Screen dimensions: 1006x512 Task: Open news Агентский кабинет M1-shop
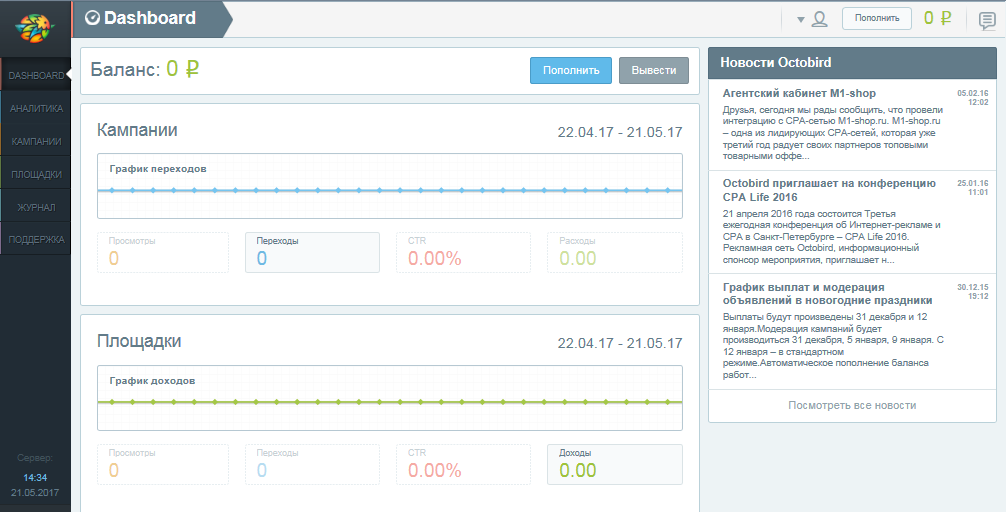pyautogui.click(x=799, y=94)
